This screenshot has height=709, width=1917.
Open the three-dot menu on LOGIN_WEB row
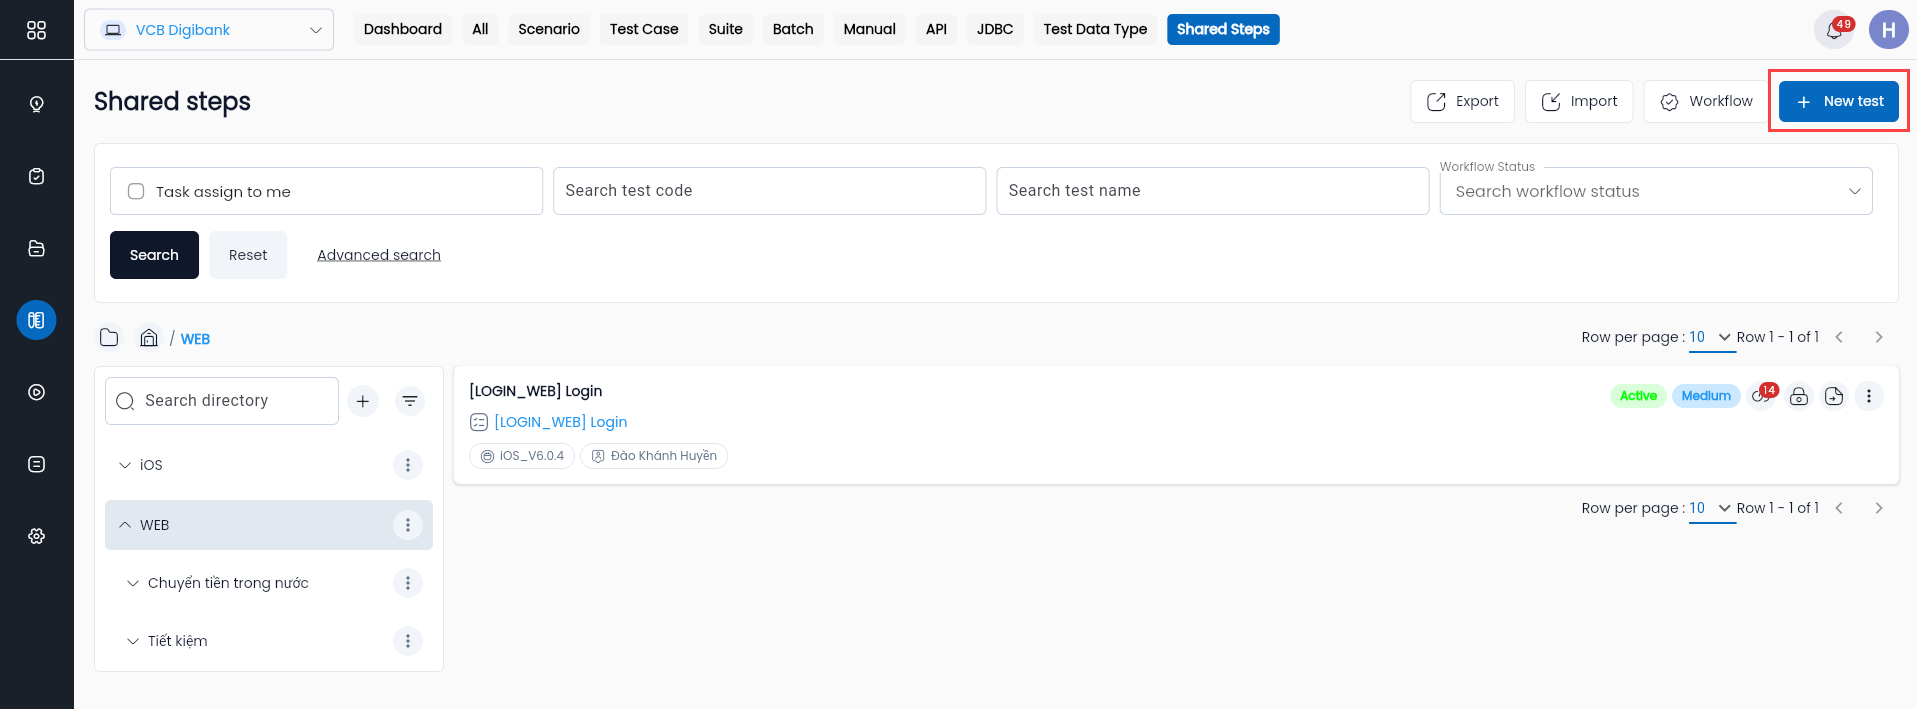[x=1869, y=396]
